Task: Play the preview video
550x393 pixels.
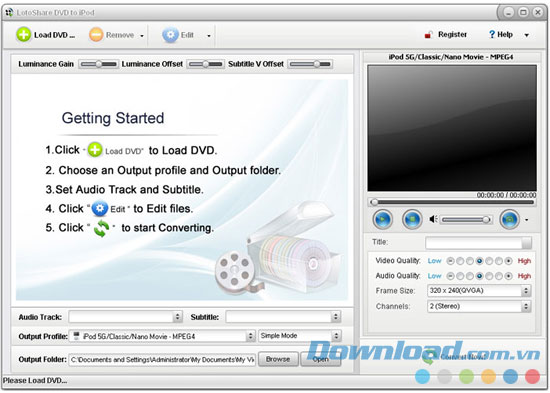Action: 382,219
